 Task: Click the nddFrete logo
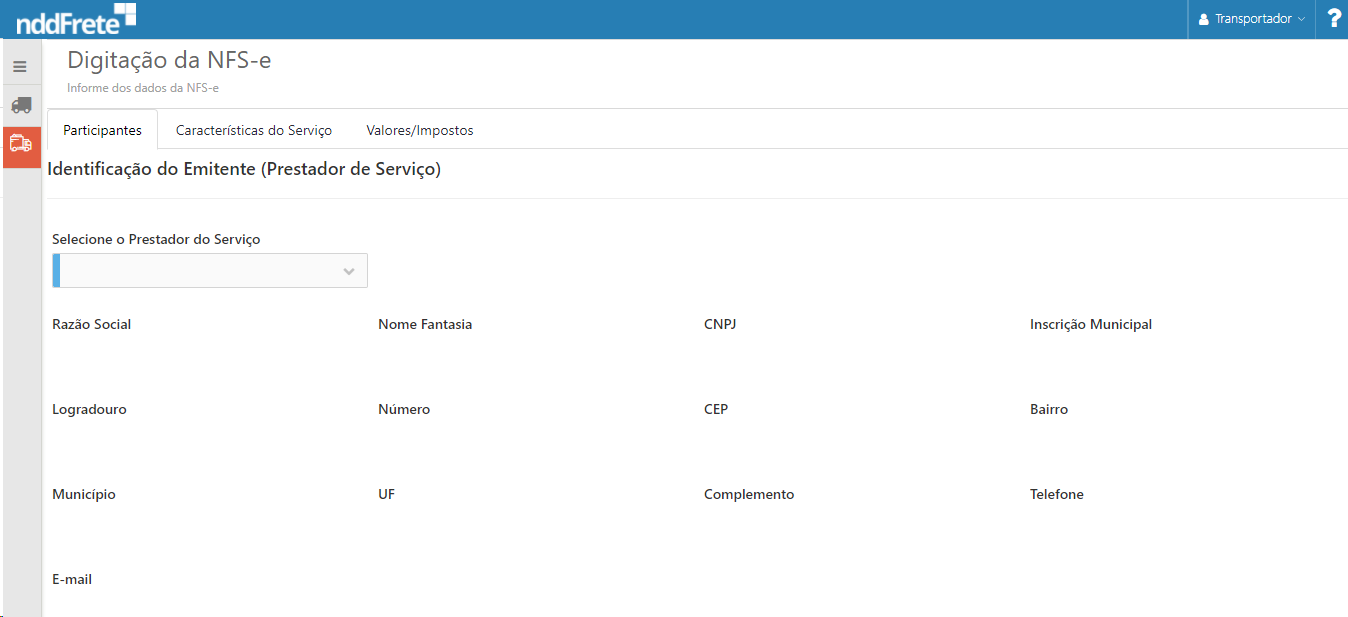pyautogui.click(x=76, y=19)
